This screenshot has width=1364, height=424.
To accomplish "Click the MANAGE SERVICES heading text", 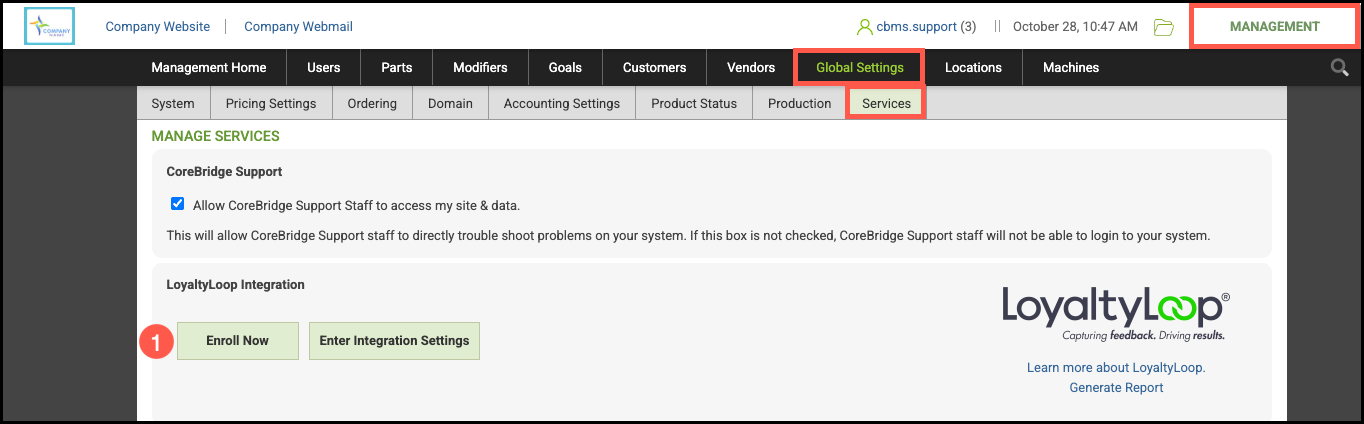I will [x=215, y=136].
